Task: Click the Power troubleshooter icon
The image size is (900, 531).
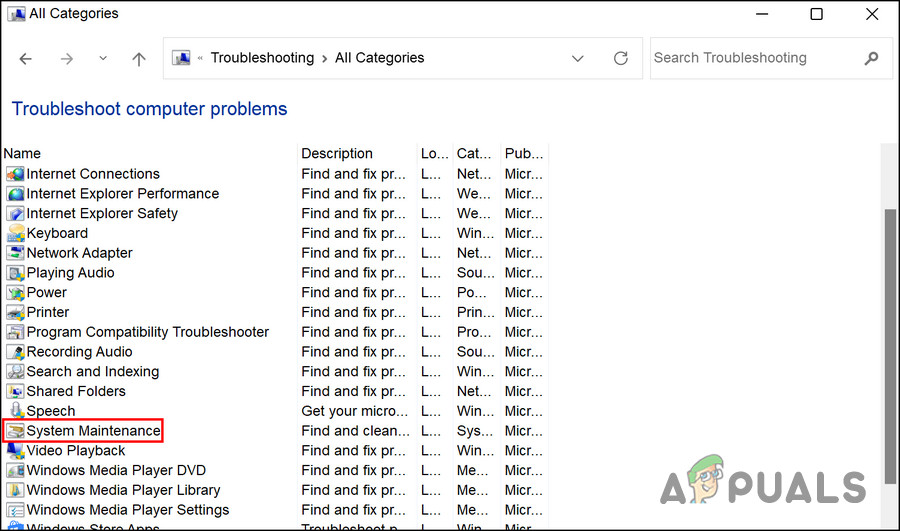Action: 15,293
